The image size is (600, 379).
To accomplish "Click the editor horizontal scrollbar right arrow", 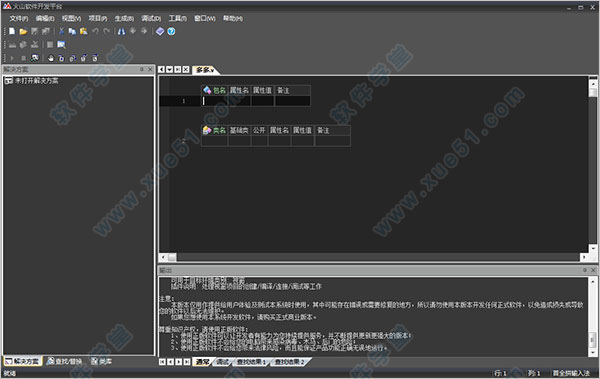I will [584, 257].
